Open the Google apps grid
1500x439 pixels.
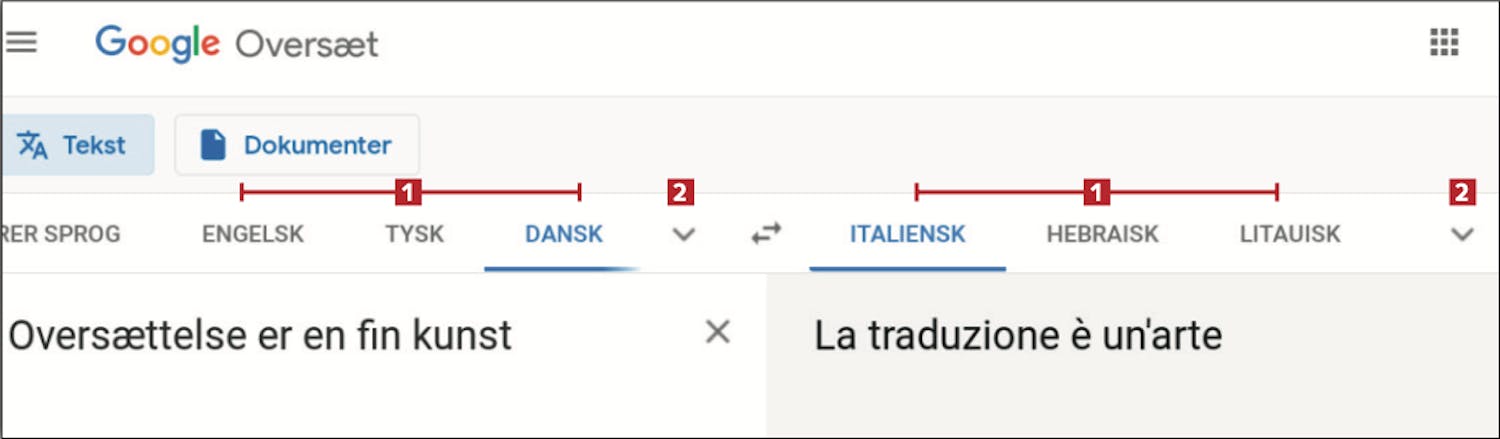click(1444, 43)
